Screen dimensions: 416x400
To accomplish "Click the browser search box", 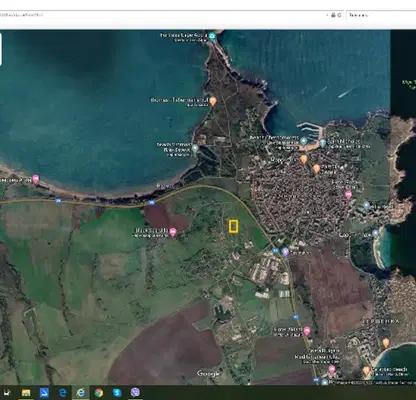I will [x=381, y=15].
